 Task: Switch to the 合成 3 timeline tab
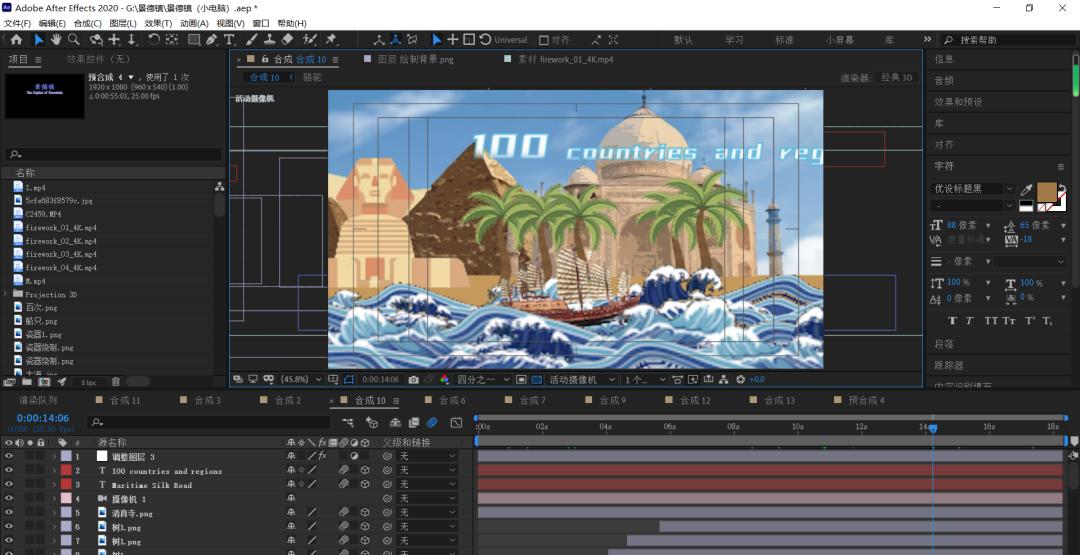(x=206, y=401)
